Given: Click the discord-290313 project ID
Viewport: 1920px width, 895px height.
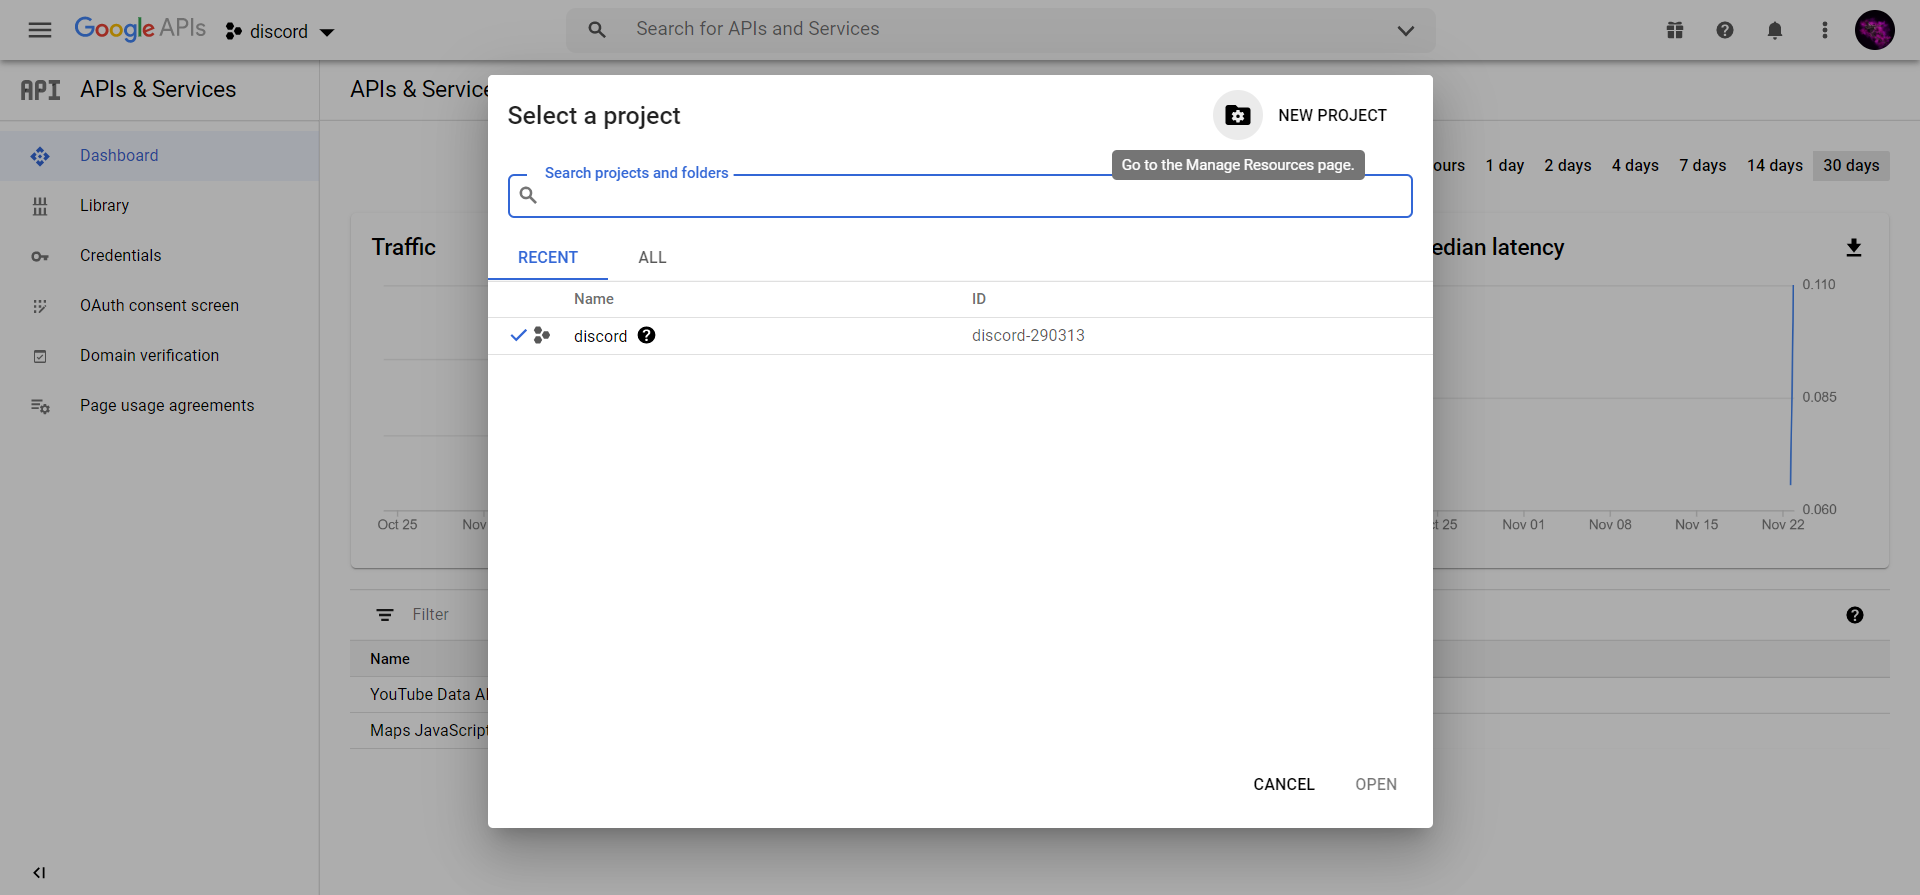Looking at the screenshot, I should click(1028, 336).
